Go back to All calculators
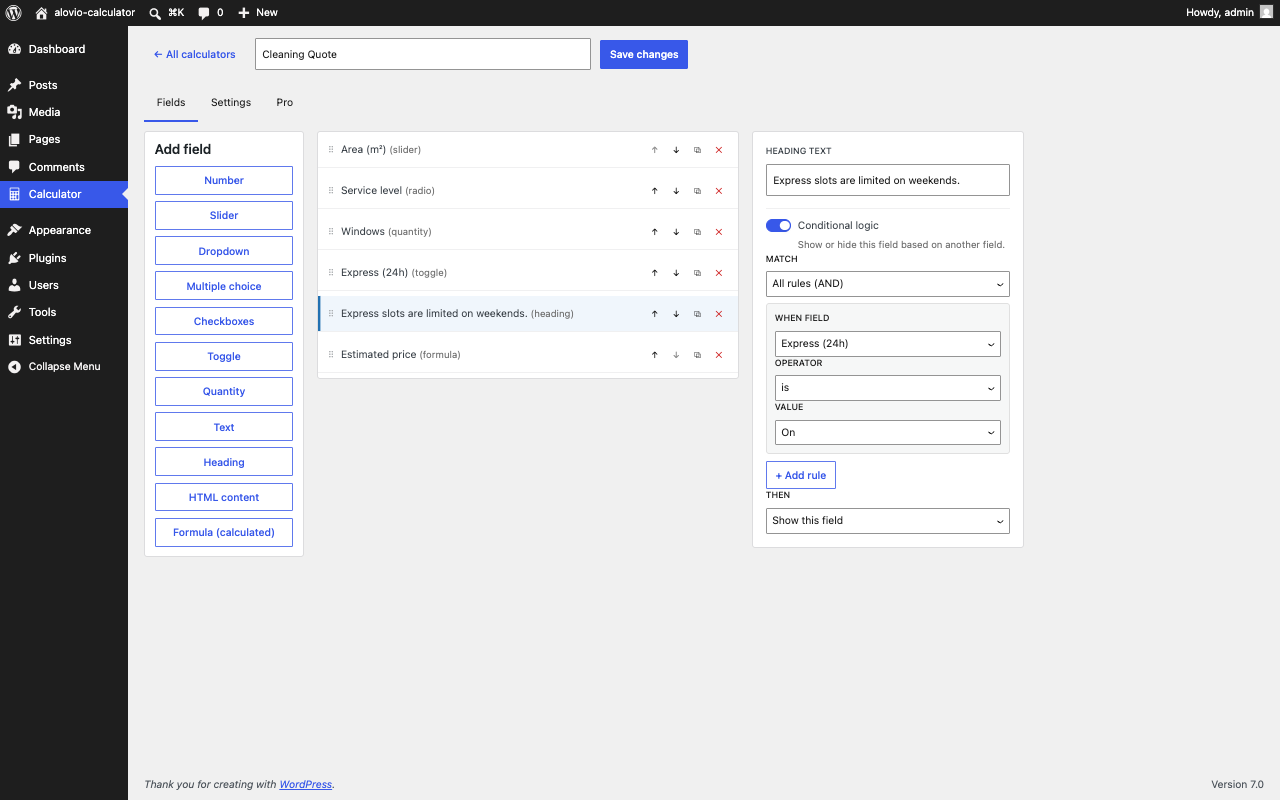This screenshot has height=800, width=1280. click(195, 54)
